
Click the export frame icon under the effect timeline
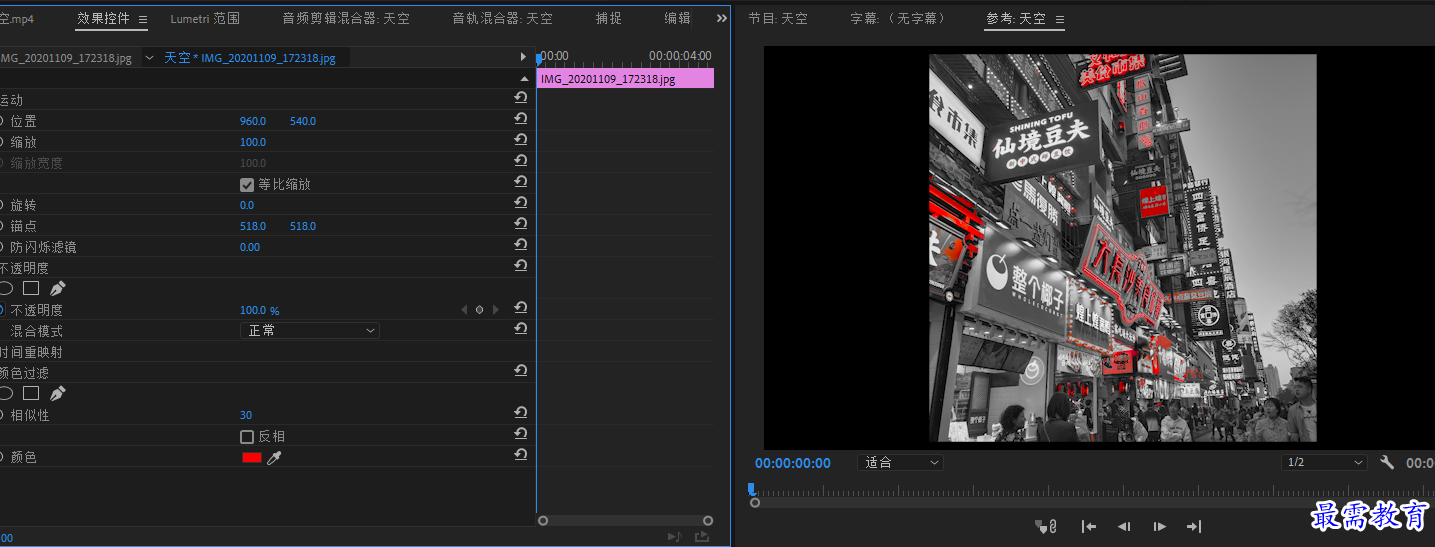pos(702,536)
